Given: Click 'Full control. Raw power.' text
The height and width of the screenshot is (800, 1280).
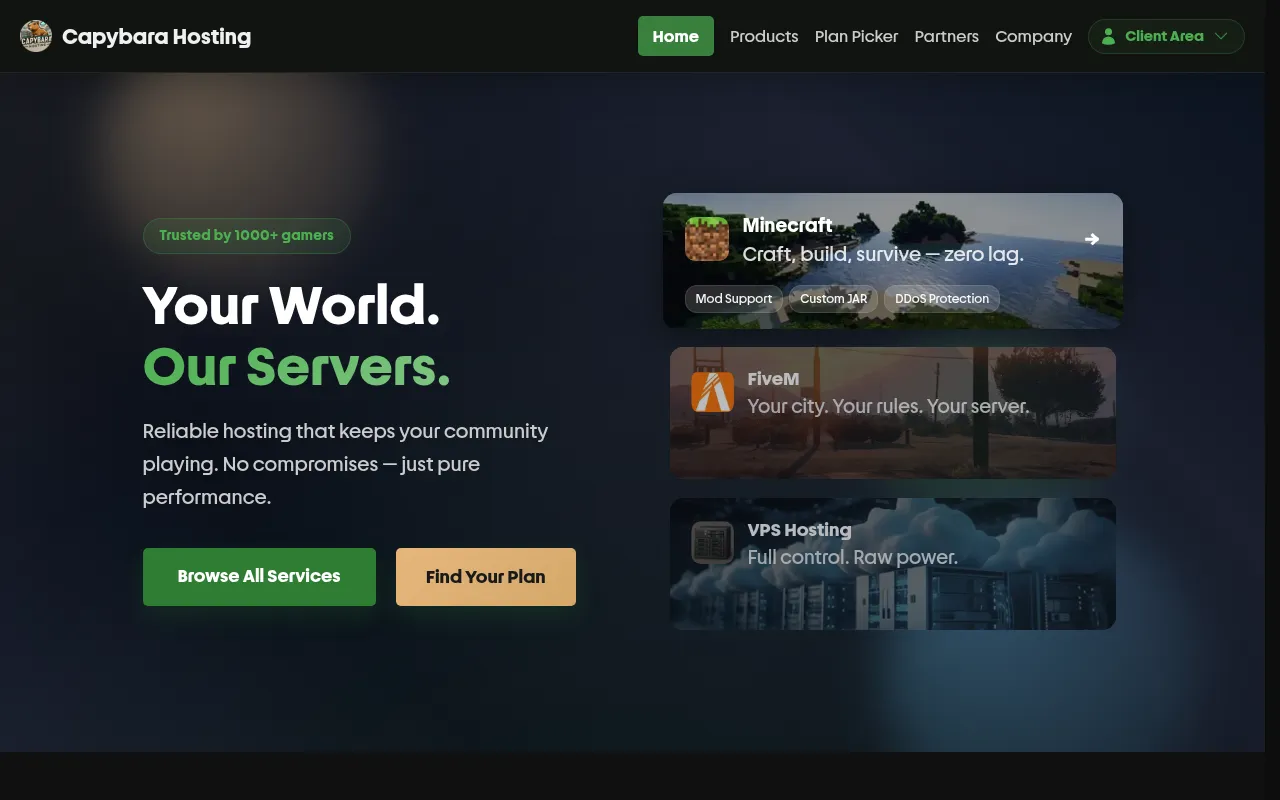Looking at the screenshot, I should coord(853,557).
